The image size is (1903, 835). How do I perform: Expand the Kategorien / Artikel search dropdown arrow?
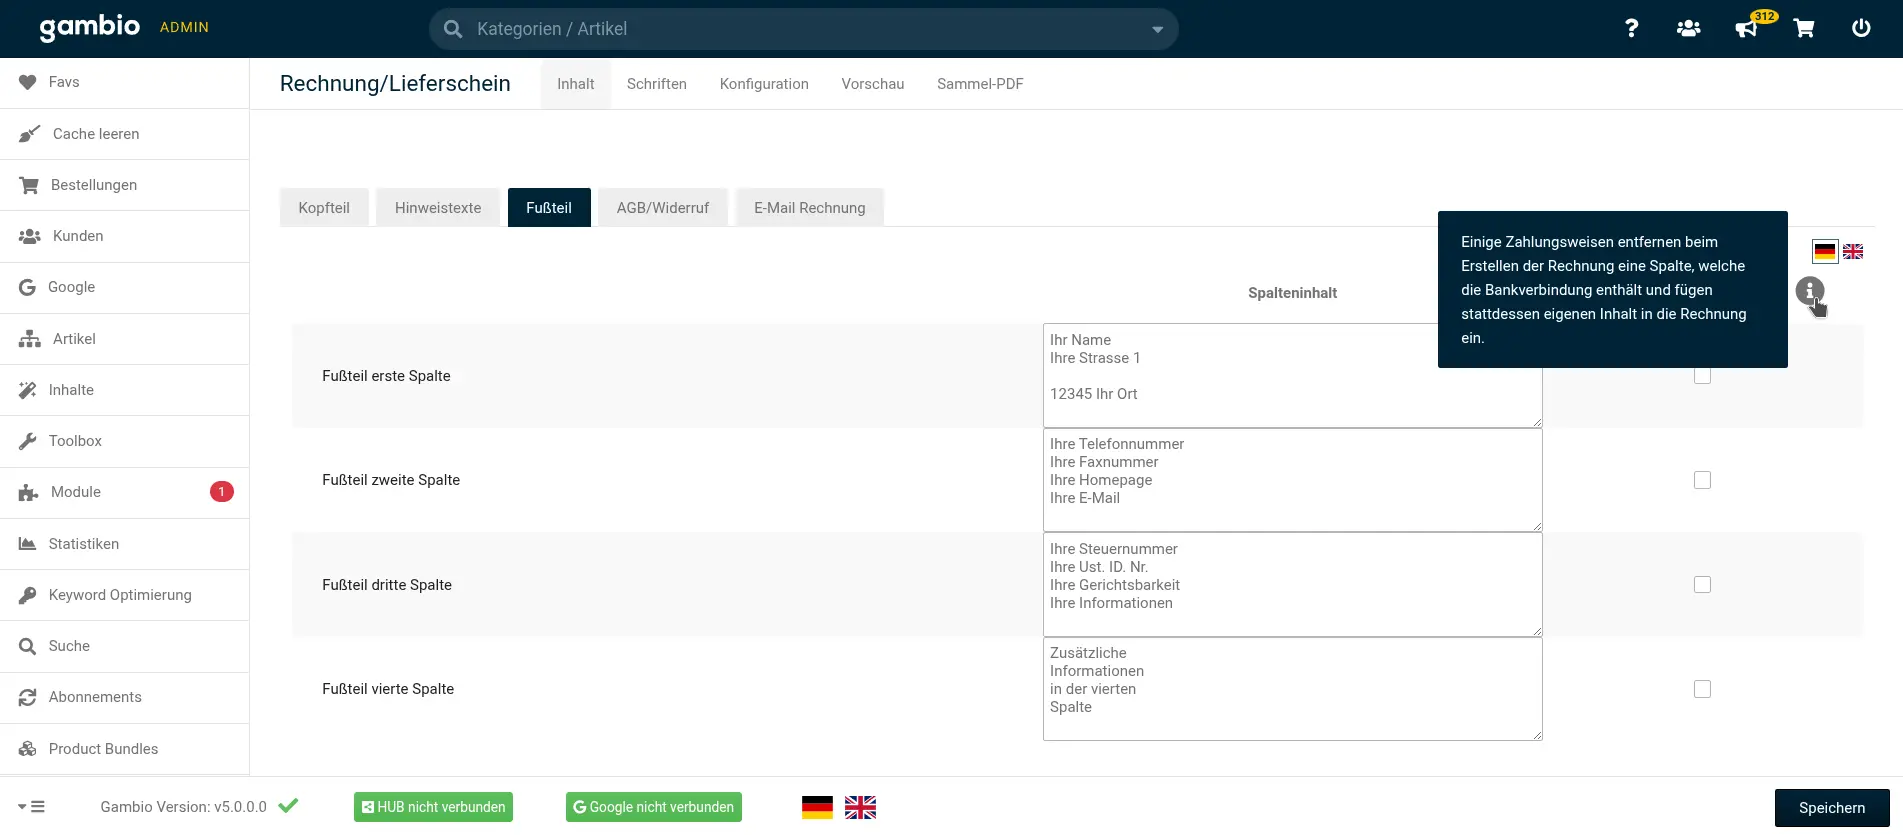pos(1157,30)
